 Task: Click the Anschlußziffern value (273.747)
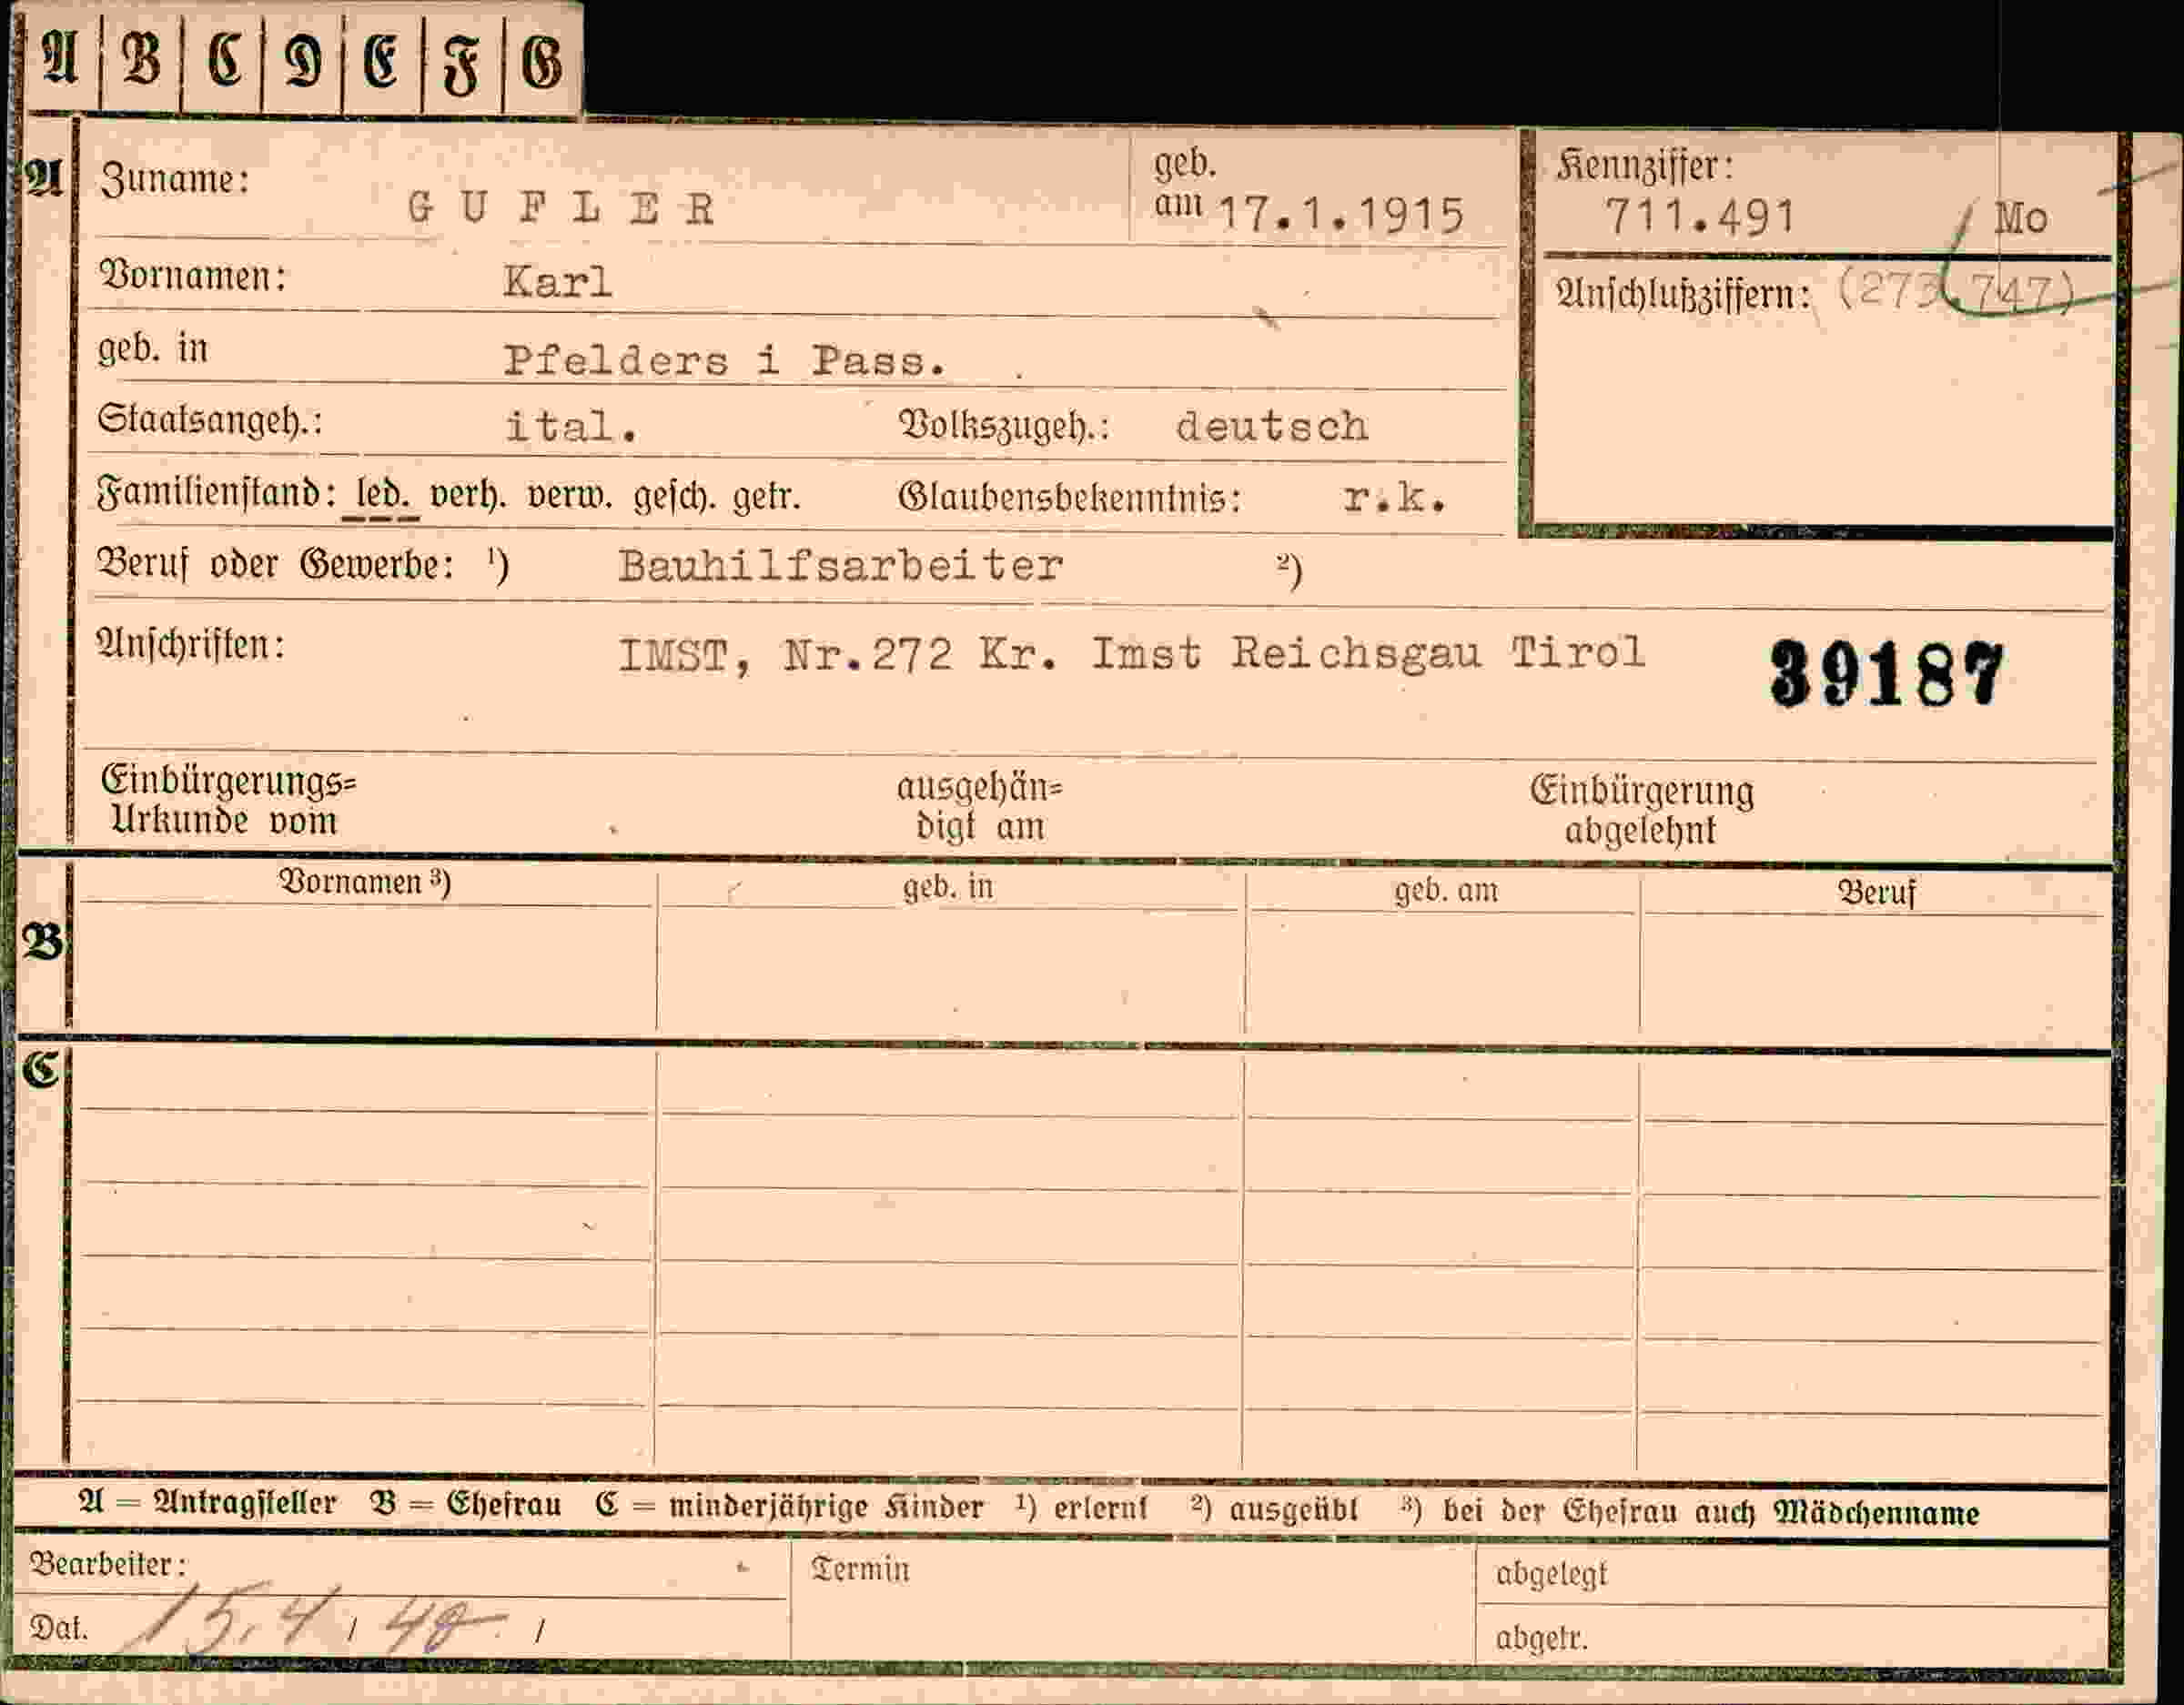1956,293
